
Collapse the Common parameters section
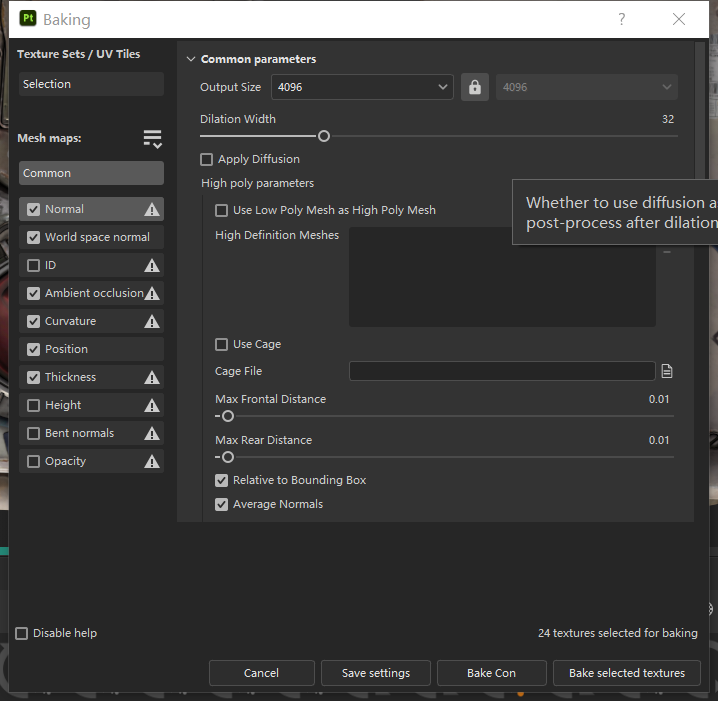click(x=191, y=59)
